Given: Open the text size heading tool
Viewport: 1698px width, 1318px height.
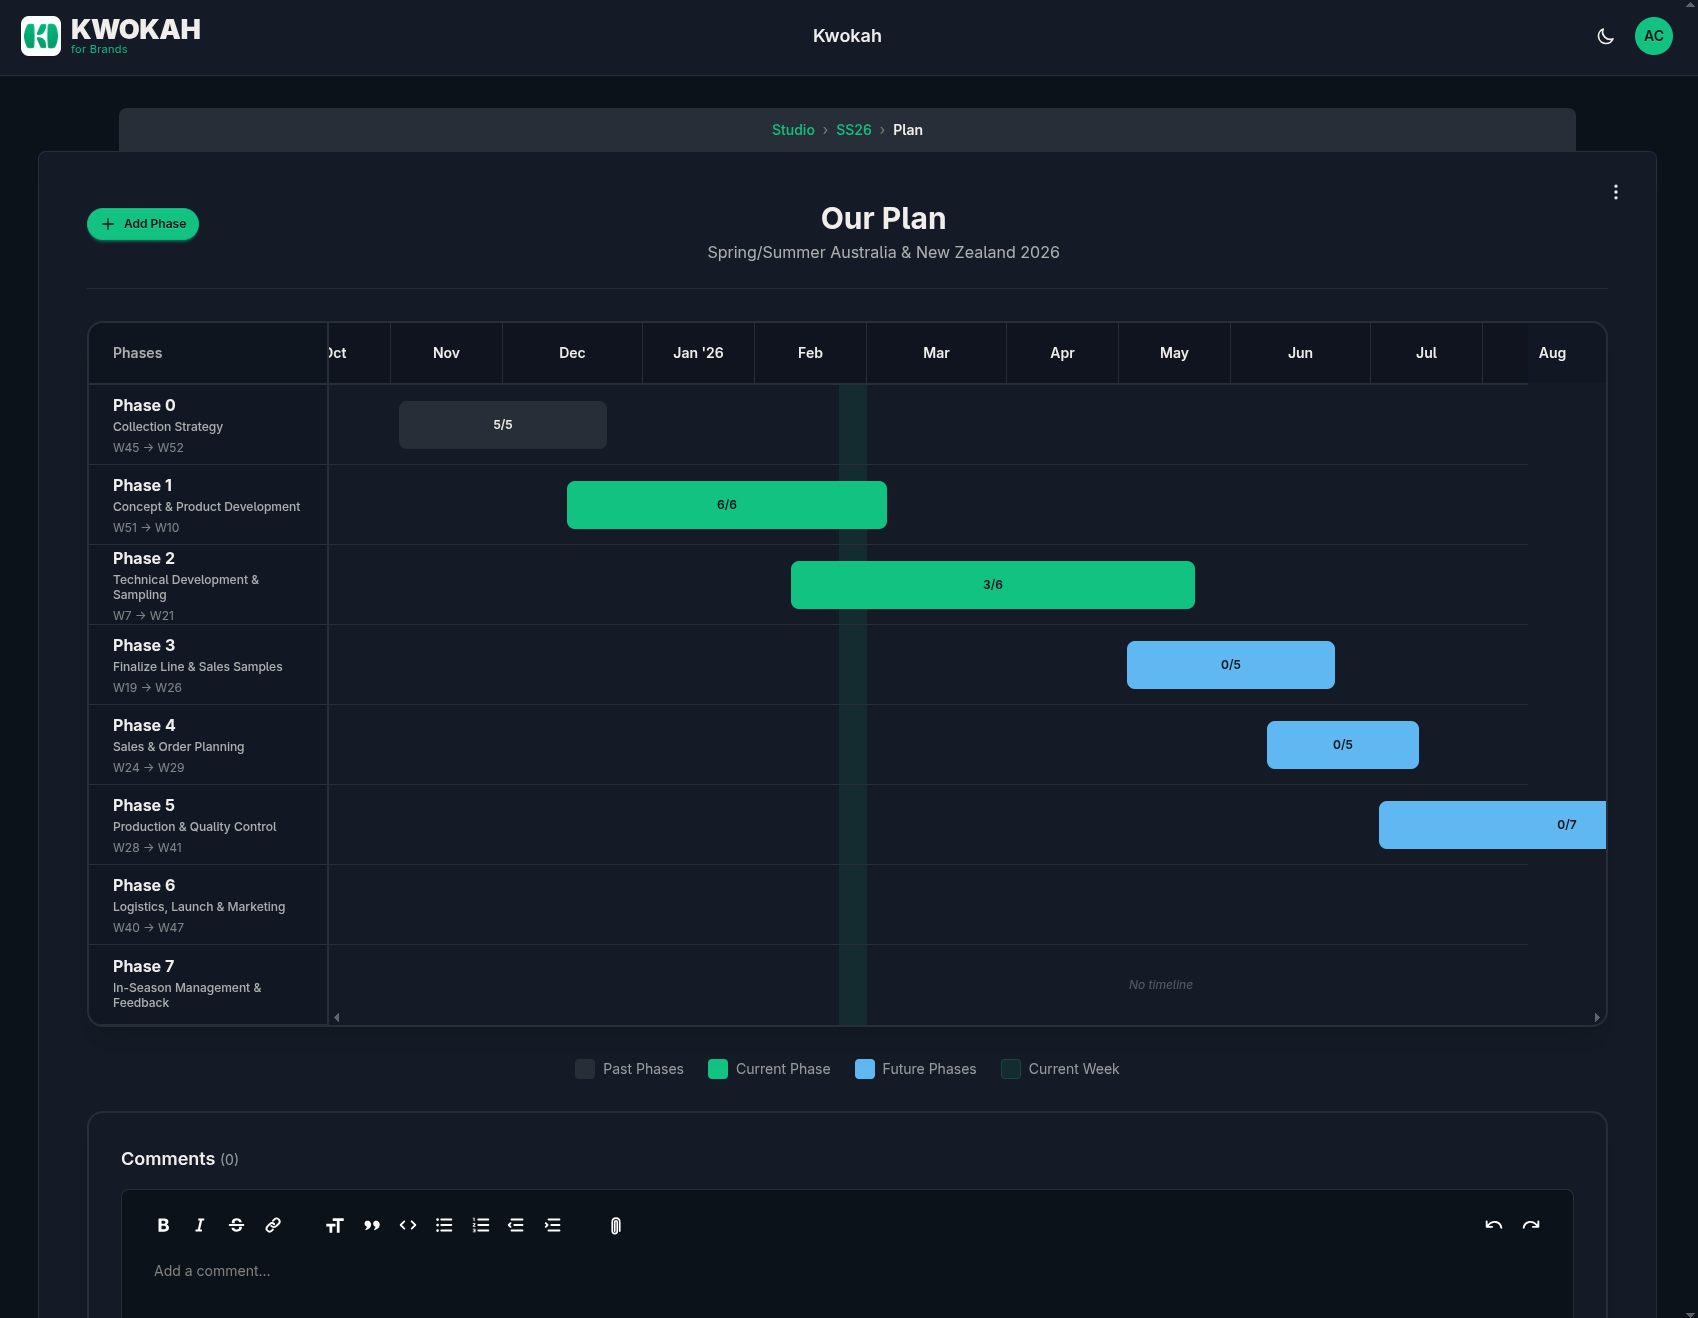Looking at the screenshot, I should click(x=335, y=1225).
